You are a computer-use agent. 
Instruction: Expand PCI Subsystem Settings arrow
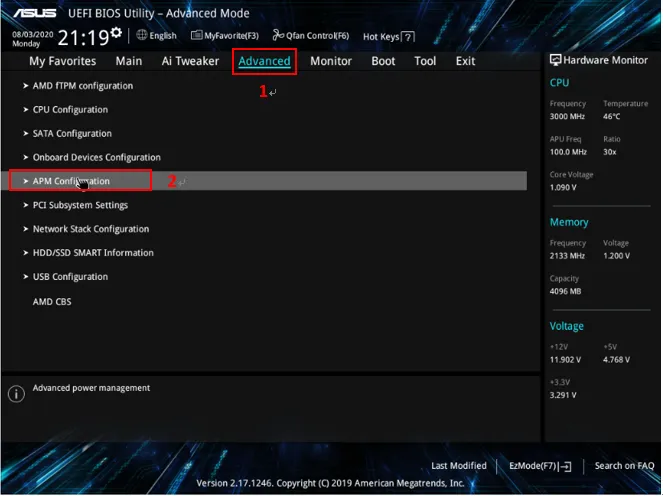click(26, 205)
